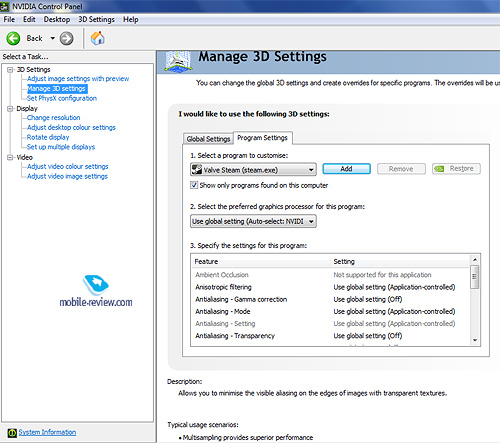
Task: Open Antialiasing Transparency setting value
Action: point(368,336)
